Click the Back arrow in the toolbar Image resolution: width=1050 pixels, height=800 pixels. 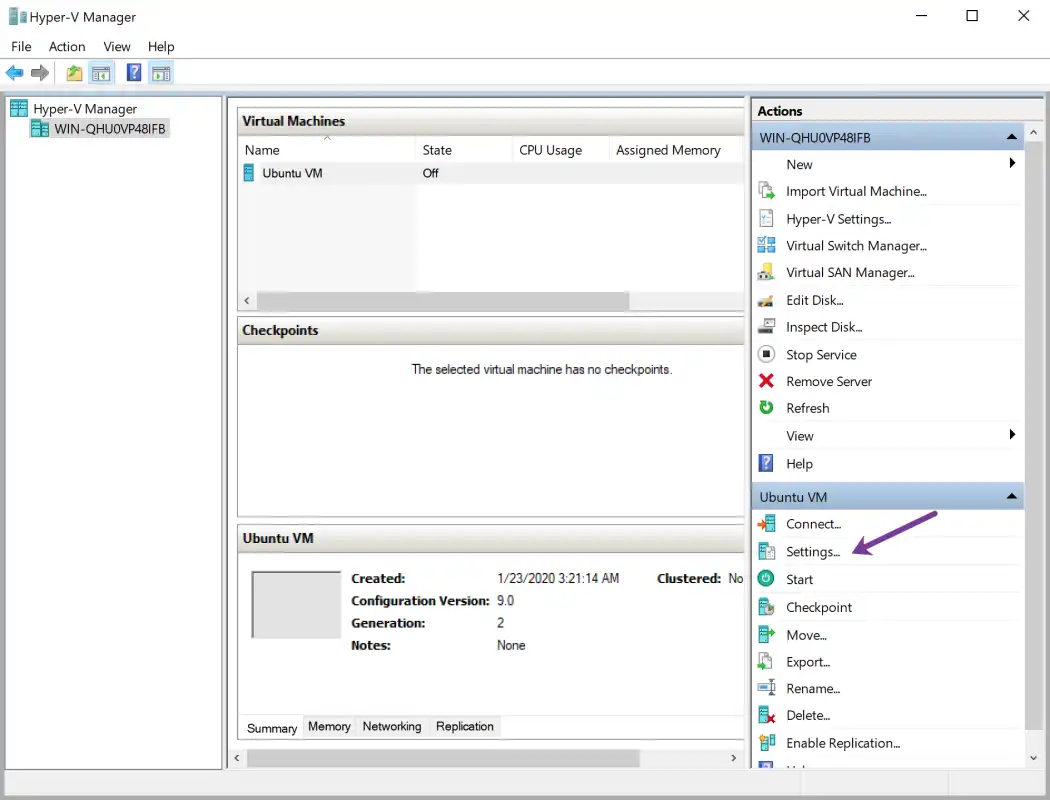(14, 73)
